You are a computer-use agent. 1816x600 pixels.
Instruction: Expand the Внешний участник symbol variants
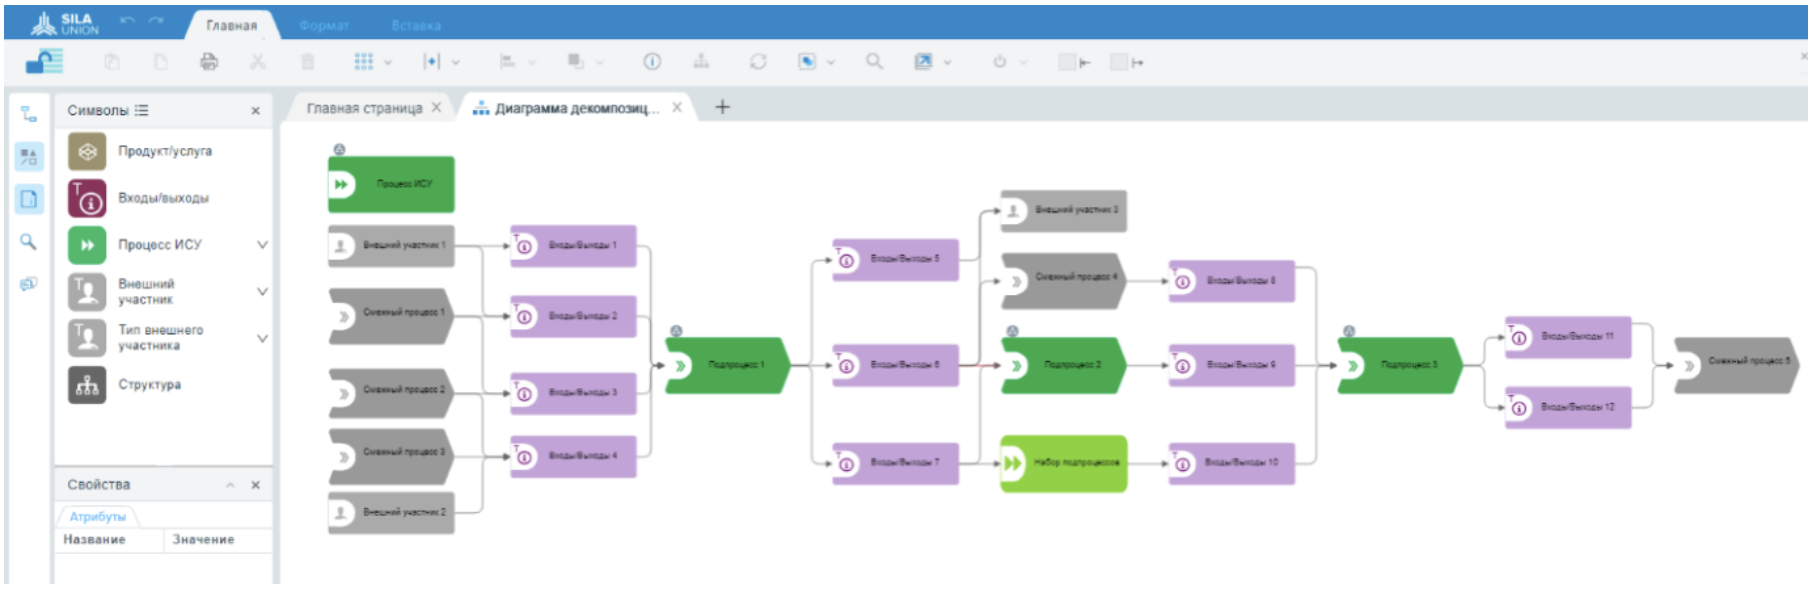tap(262, 292)
